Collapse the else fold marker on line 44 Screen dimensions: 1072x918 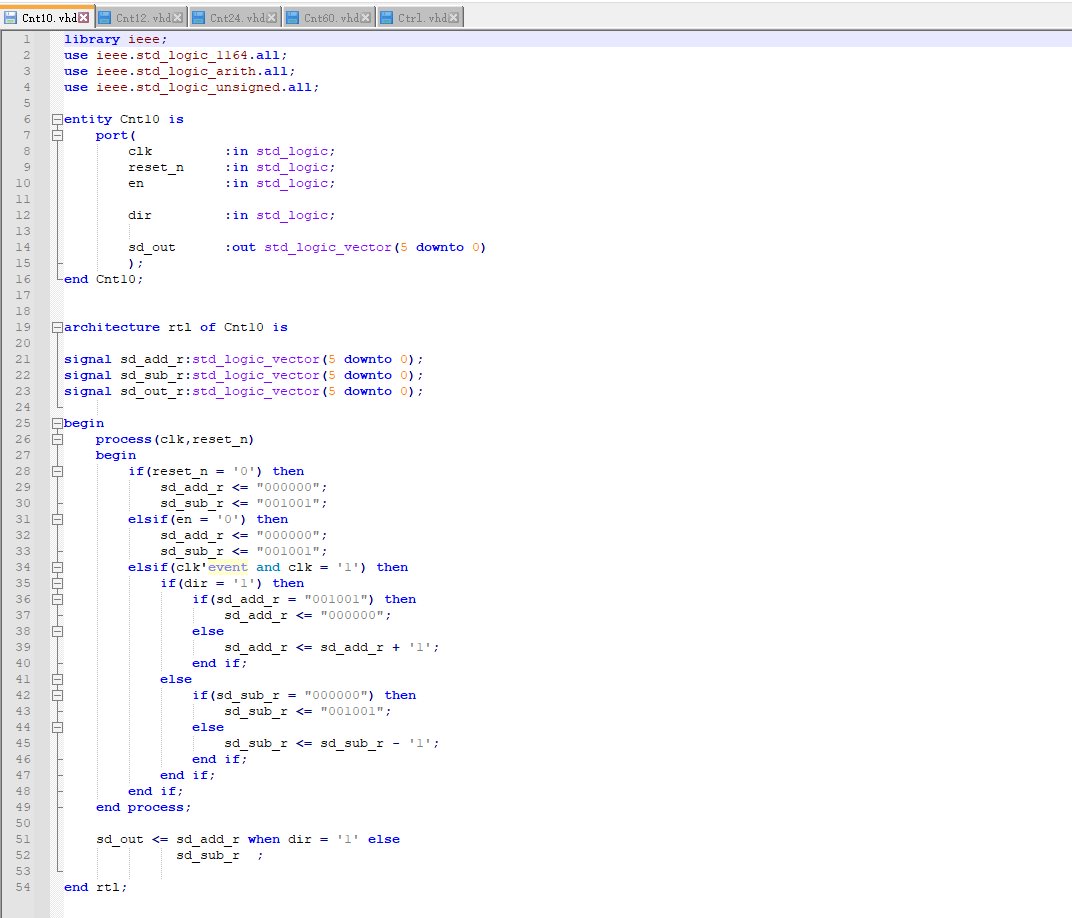[x=57, y=727]
